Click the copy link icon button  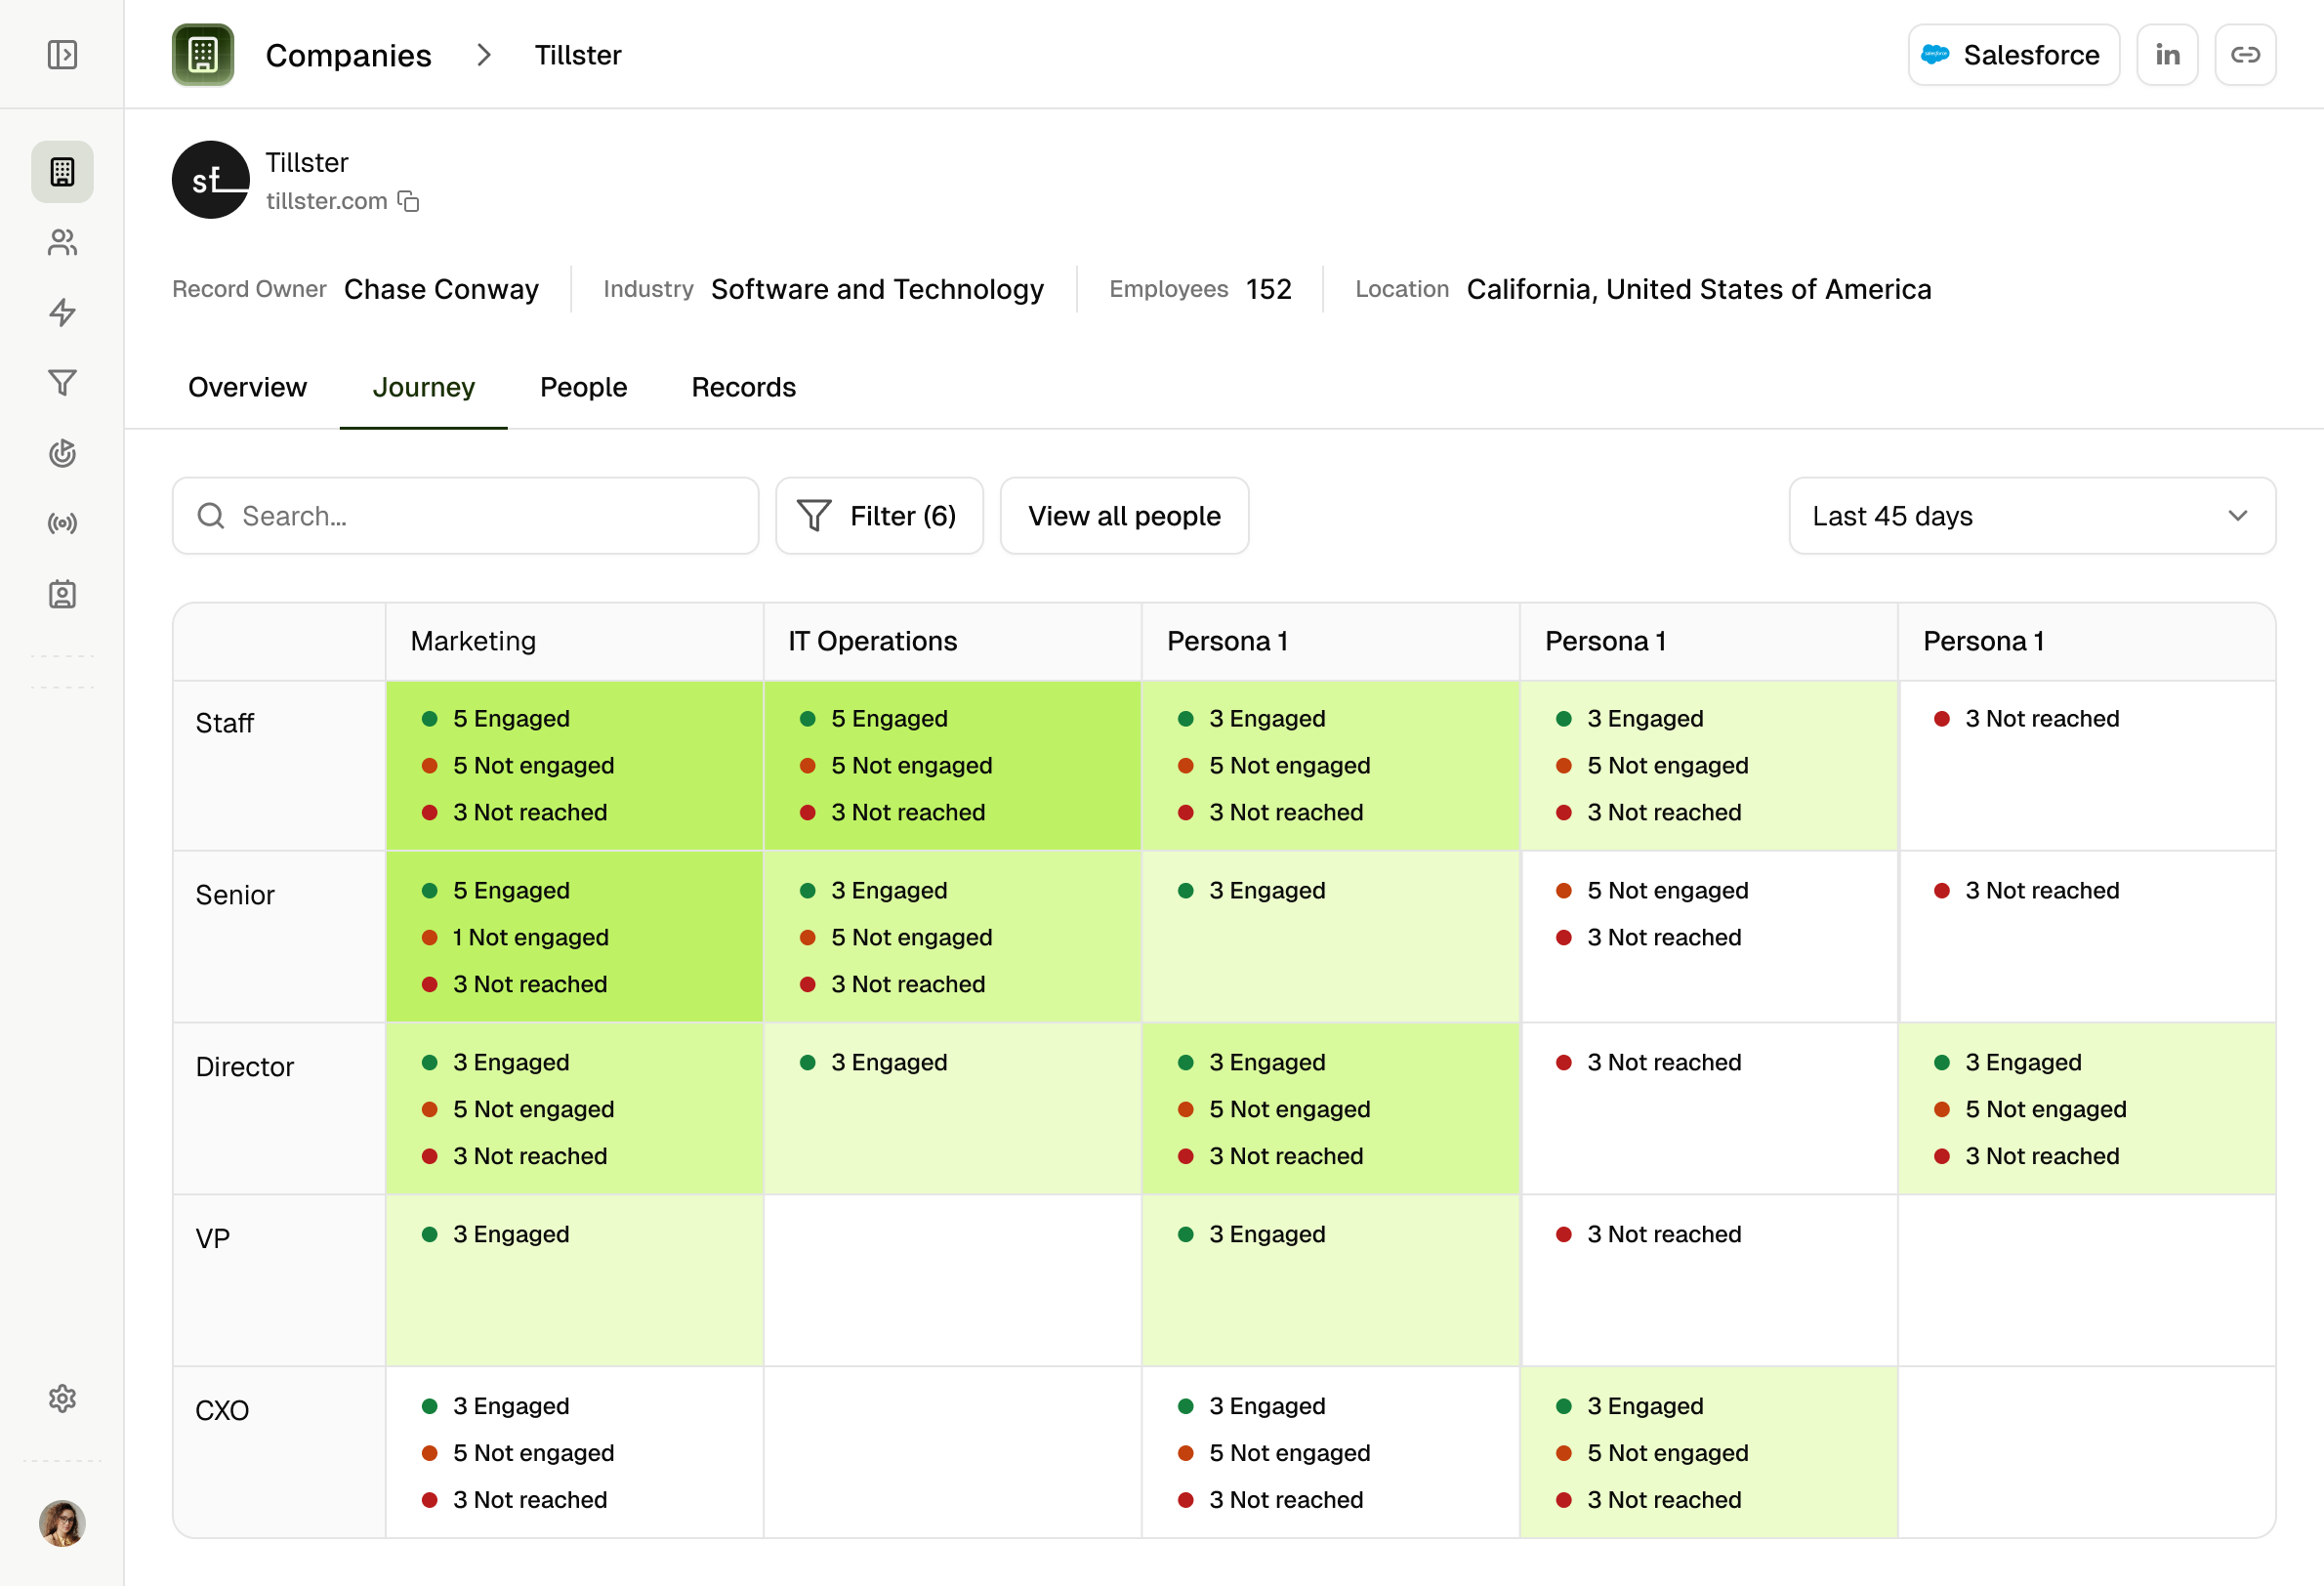2245,55
